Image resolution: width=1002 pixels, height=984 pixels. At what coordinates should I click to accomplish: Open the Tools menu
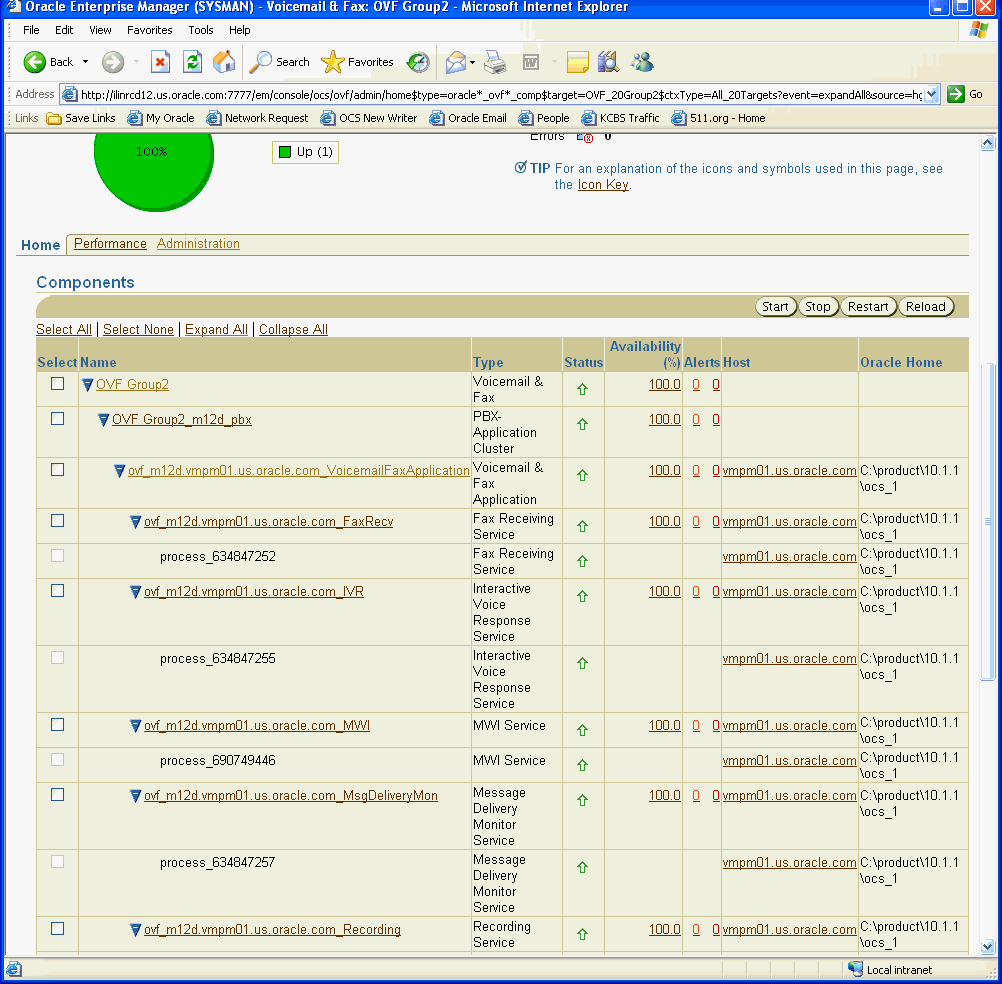pyautogui.click(x=200, y=30)
